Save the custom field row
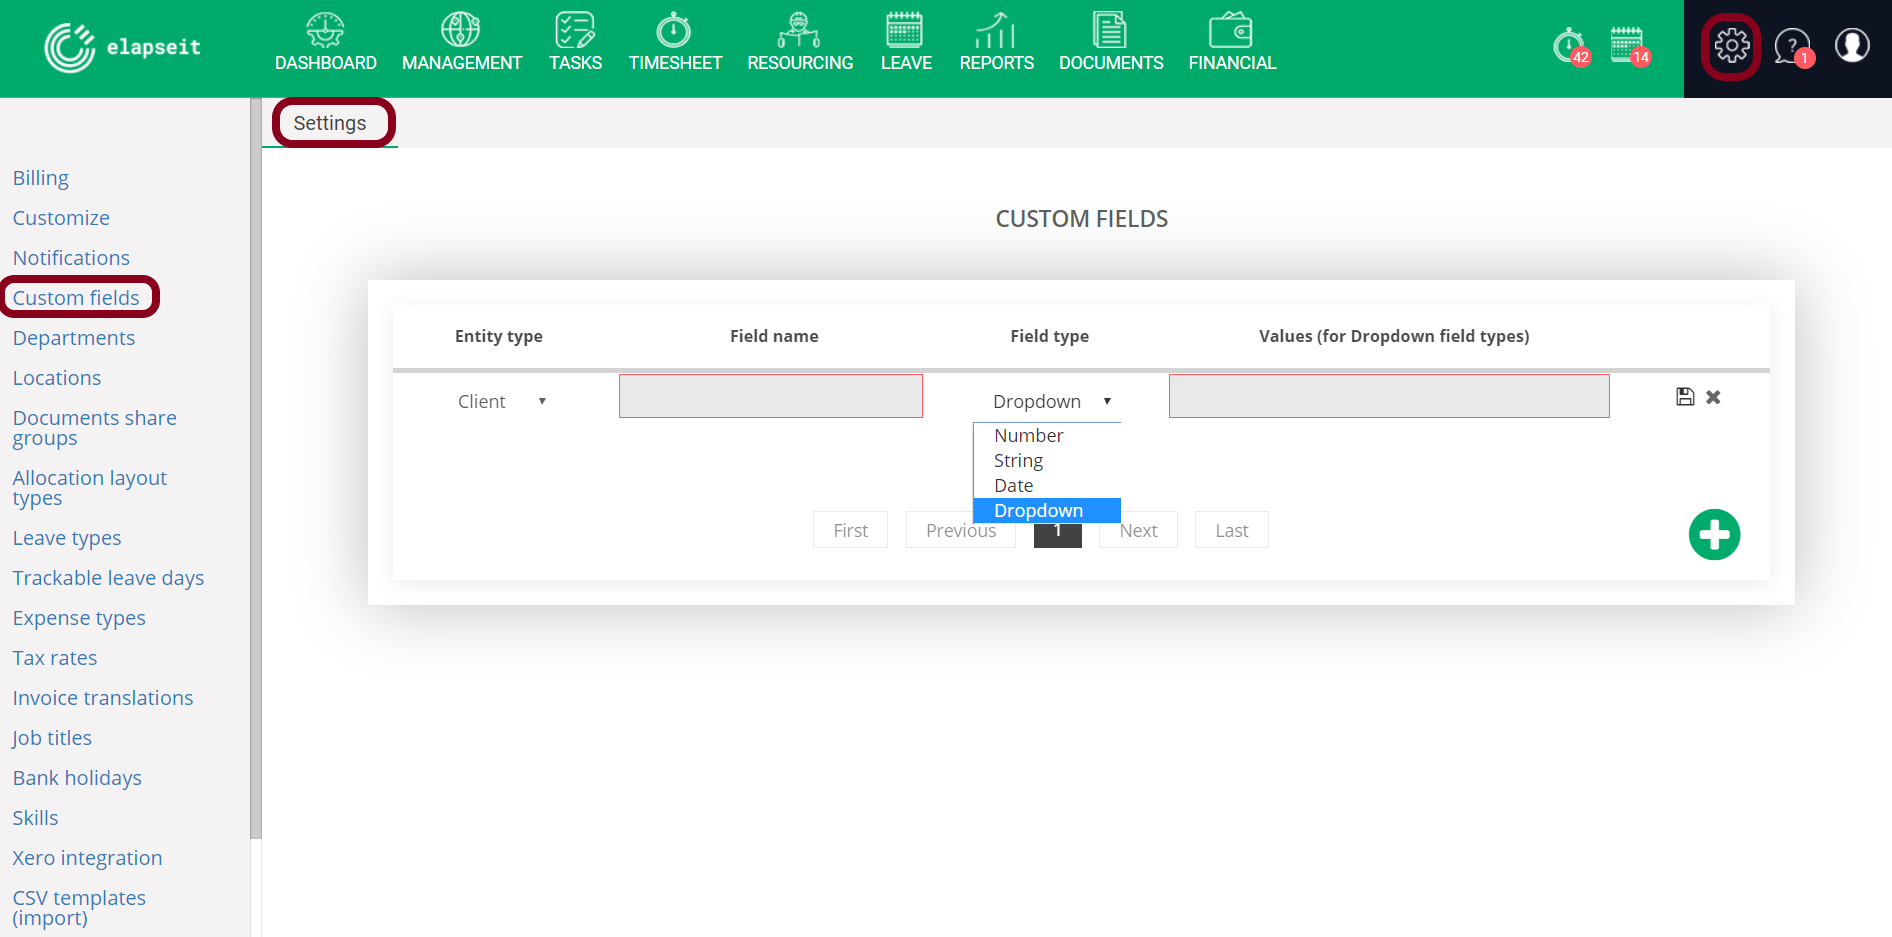This screenshot has height=937, width=1892. coord(1685,397)
